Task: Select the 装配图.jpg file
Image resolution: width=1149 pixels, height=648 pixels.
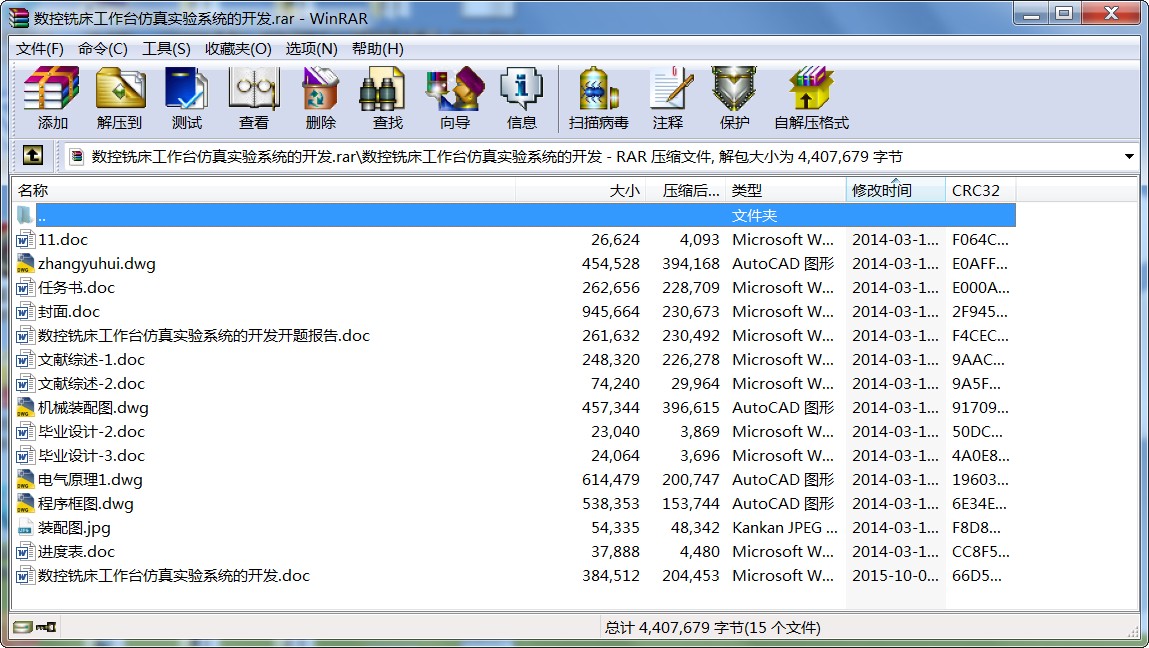Action: coord(74,528)
